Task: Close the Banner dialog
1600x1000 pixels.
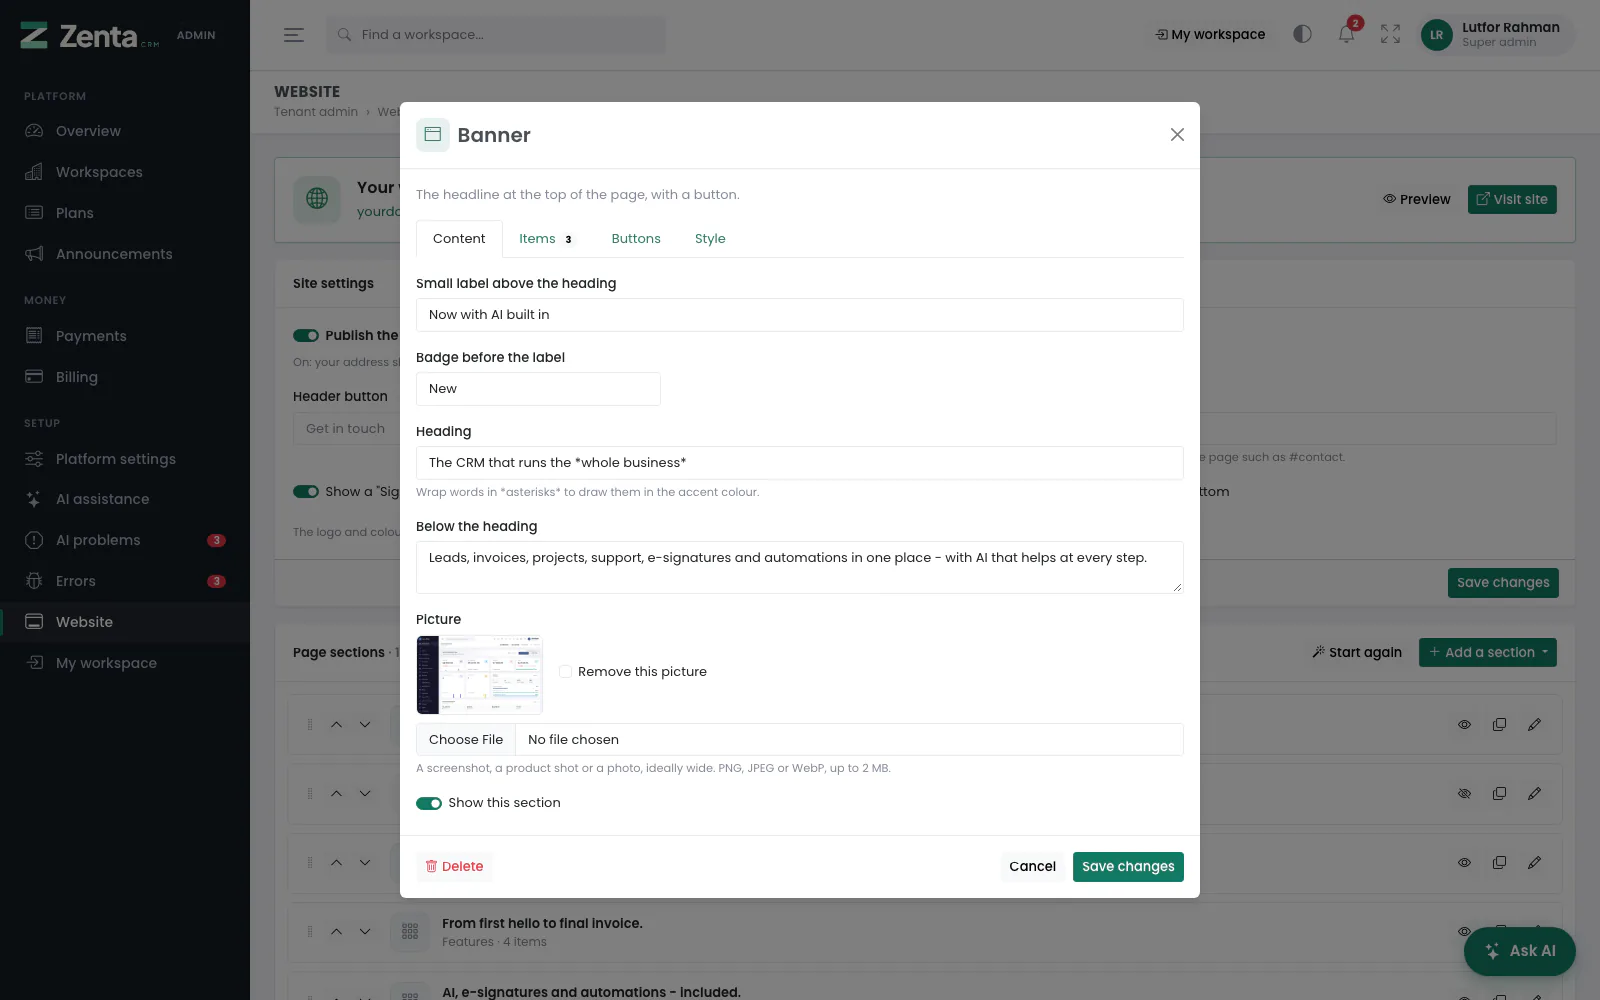Action: 1177,135
